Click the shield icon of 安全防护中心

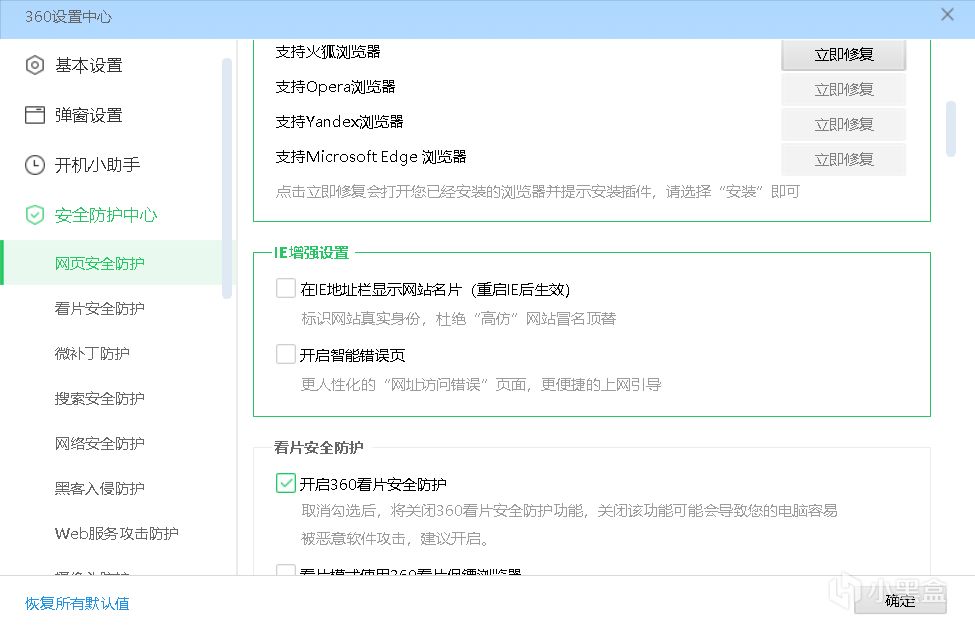click(35, 215)
